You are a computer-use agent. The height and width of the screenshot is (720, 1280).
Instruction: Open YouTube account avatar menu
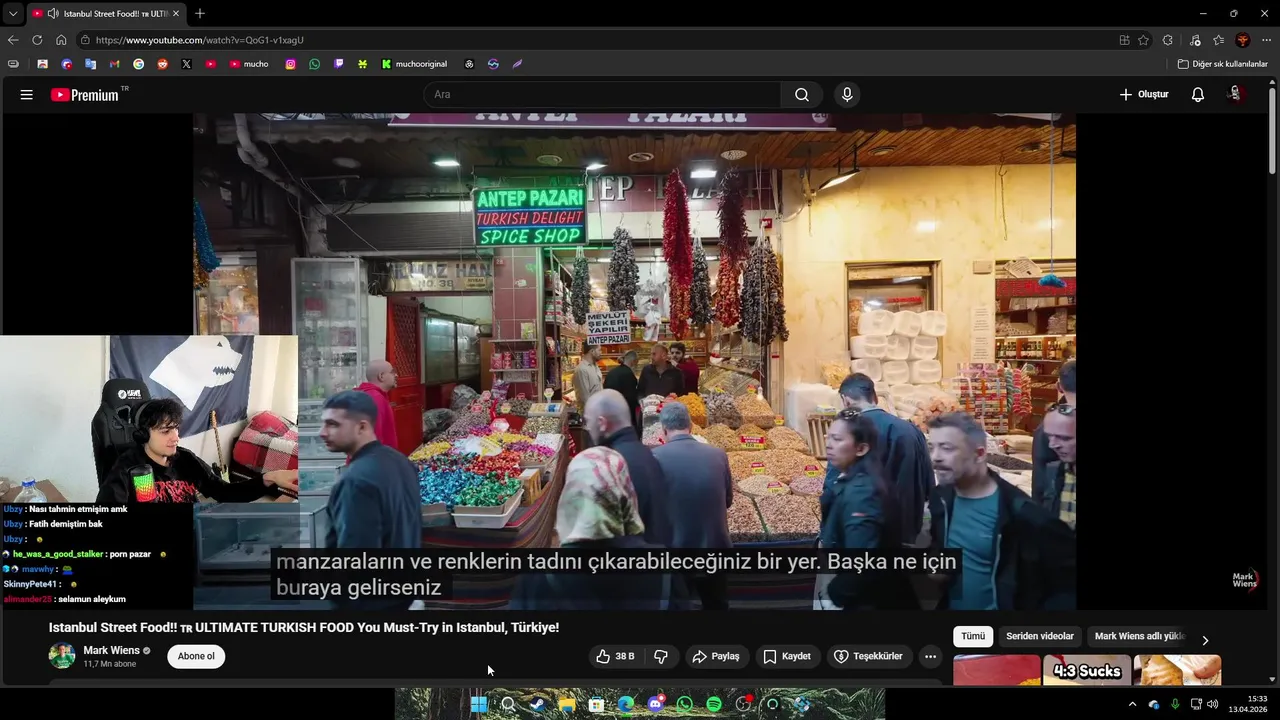tap(1235, 95)
